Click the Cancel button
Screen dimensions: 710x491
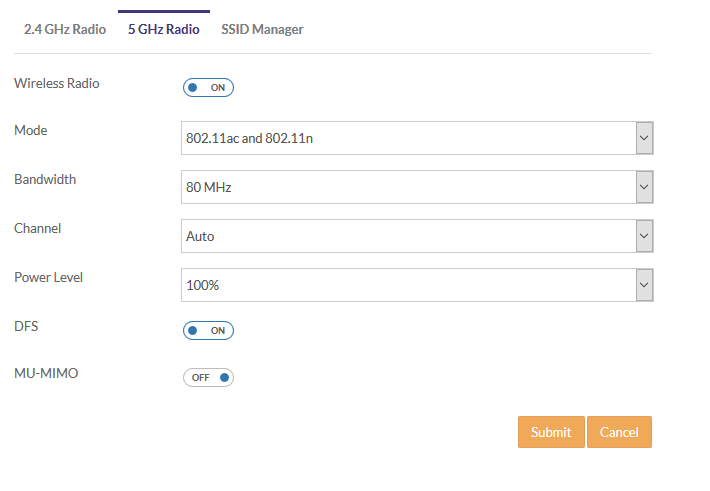(x=619, y=432)
